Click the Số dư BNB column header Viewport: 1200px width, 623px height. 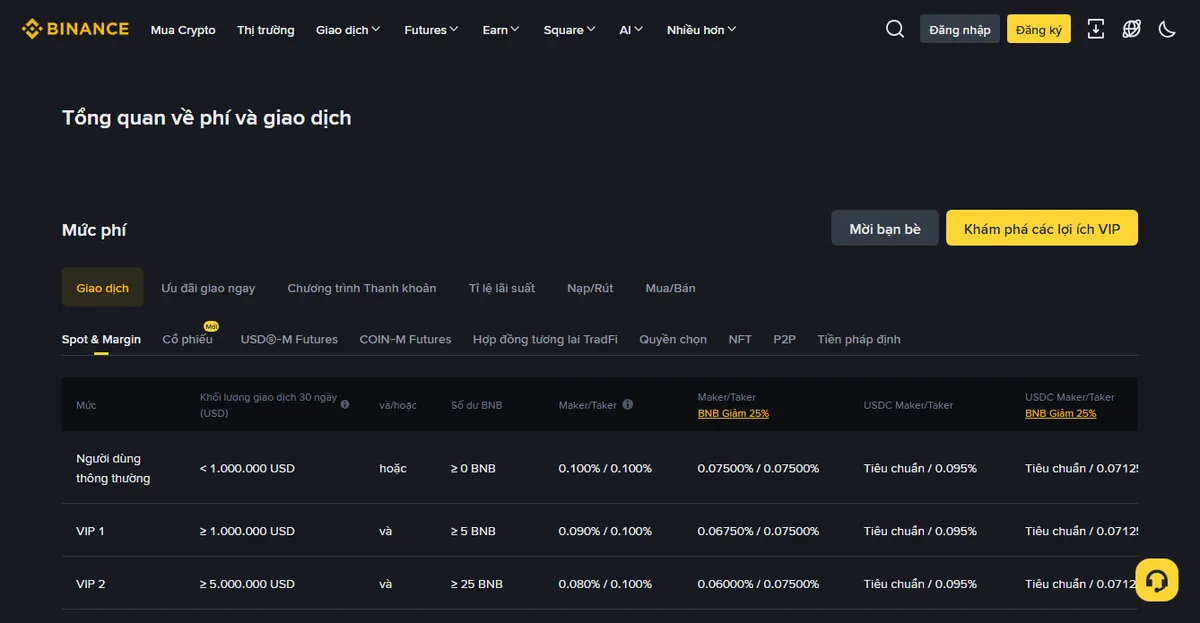click(476, 405)
